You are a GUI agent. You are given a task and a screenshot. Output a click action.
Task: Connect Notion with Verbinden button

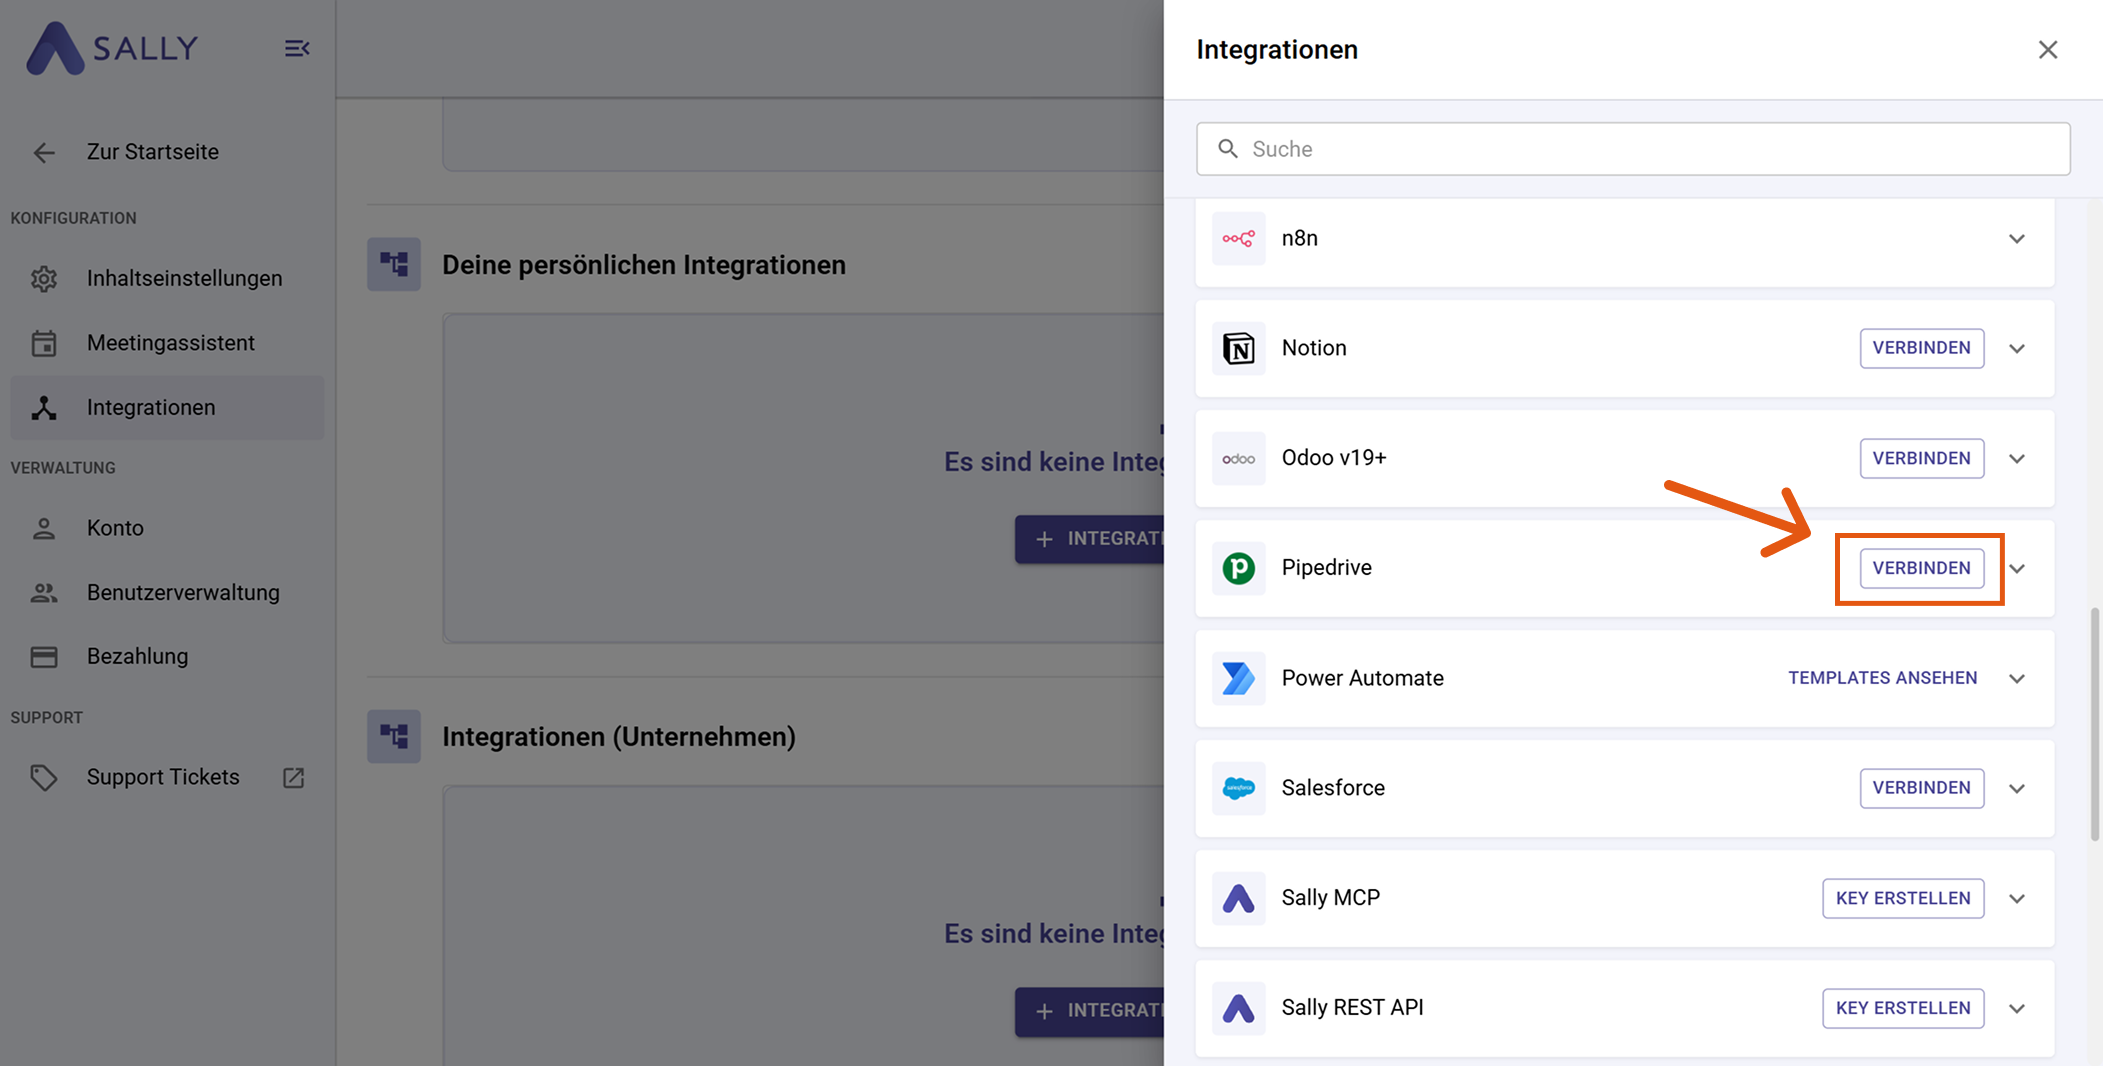click(x=1921, y=348)
